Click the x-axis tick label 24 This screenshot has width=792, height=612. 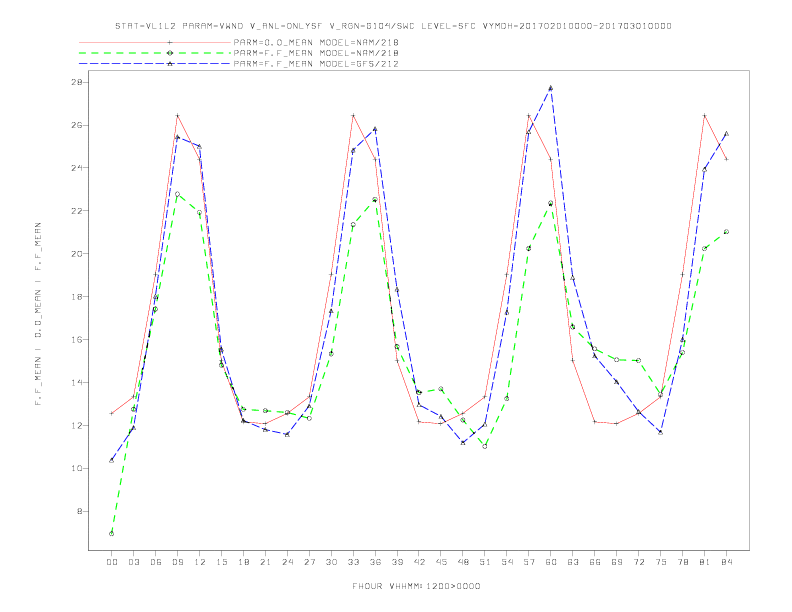coord(287,562)
